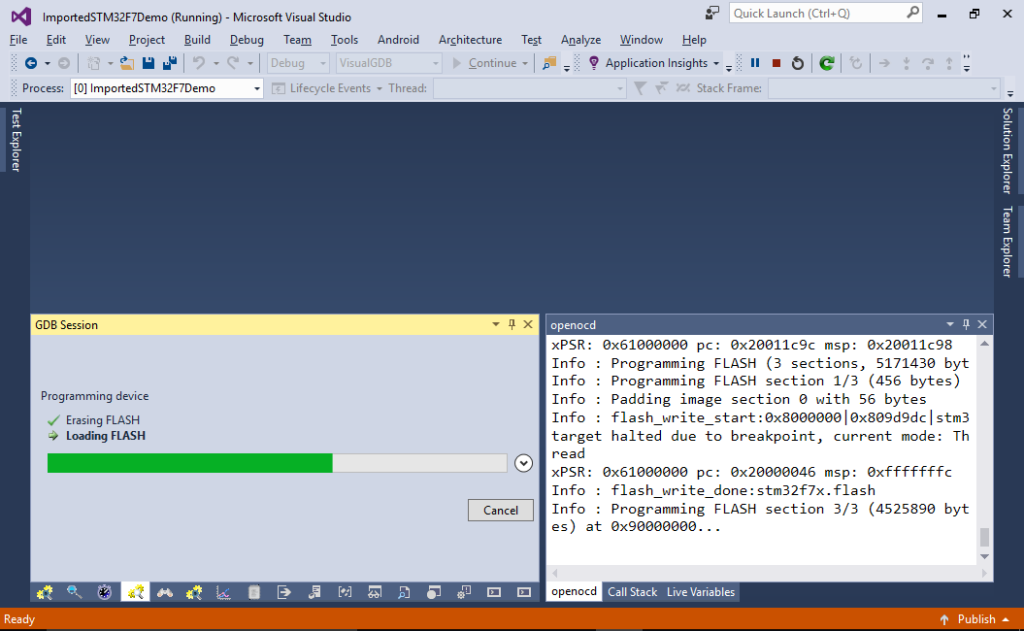
Task: Cancel the FLASH programming operation
Action: coord(500,509)
